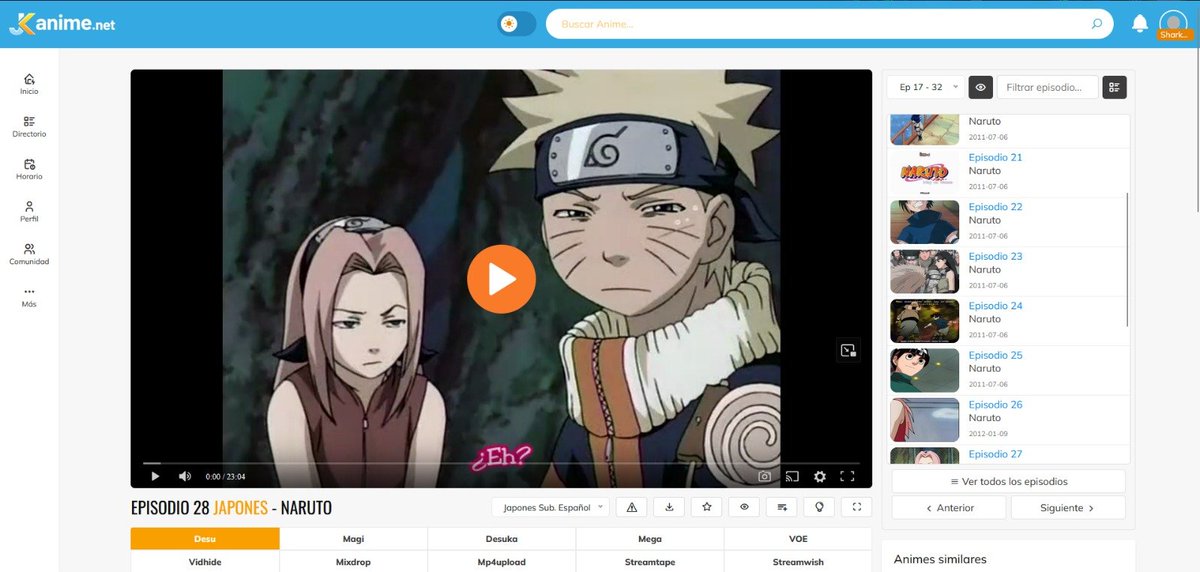
Task: Select the Mp4upload server tab
Action: click(x=501, y=562)
